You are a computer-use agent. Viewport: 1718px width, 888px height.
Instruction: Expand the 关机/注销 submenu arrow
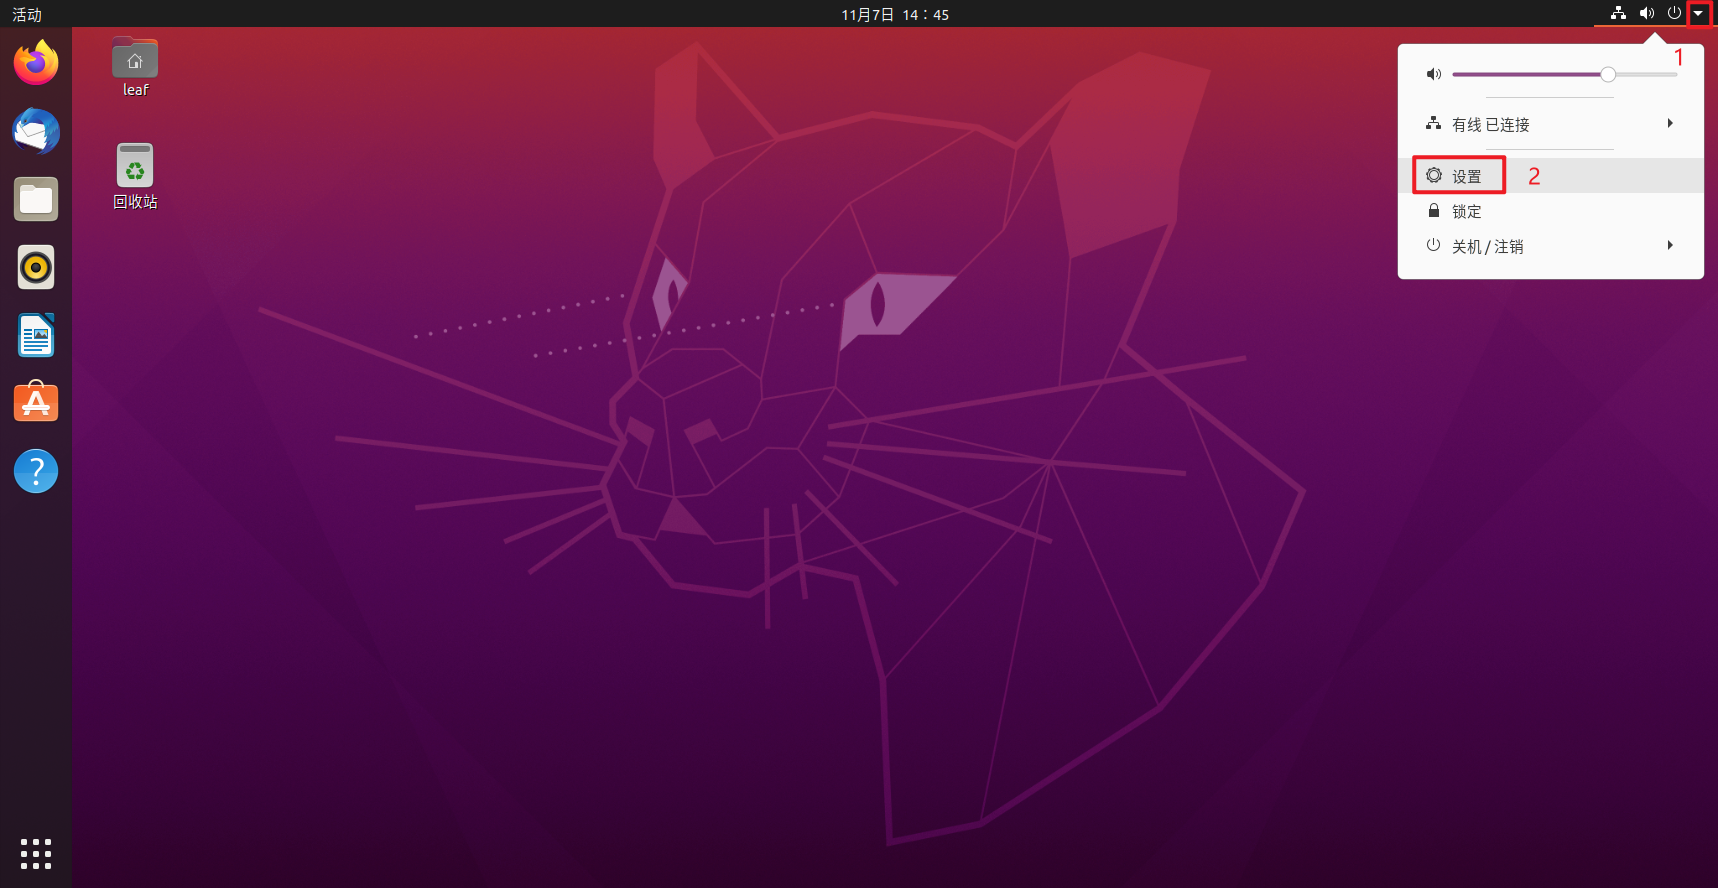click(x=1670, y=245)
